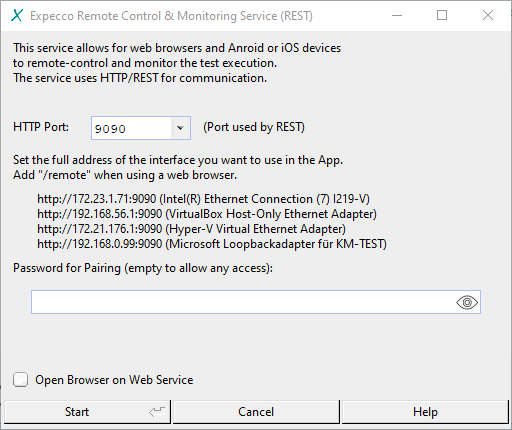Click the 'Port used by REST' hint text
Viewport: 512px width, 430px height.
[254, 127]
